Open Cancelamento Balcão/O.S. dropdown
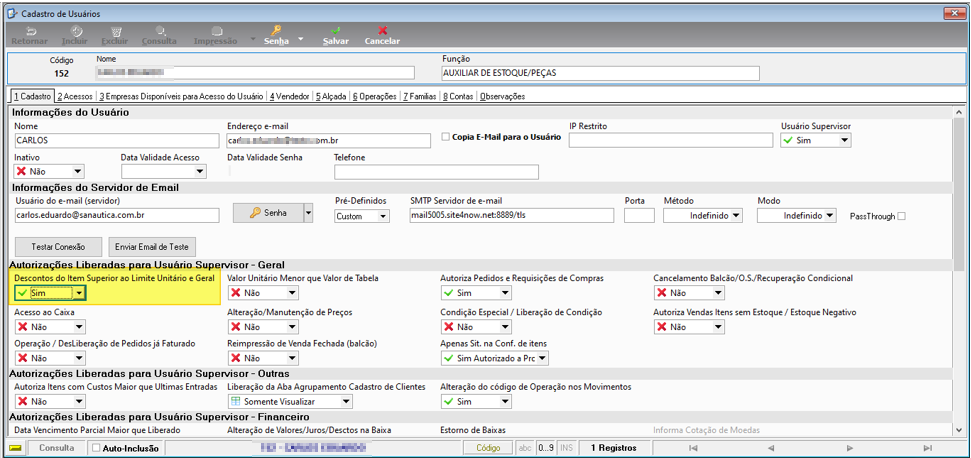971x458 pixels. 718,293
